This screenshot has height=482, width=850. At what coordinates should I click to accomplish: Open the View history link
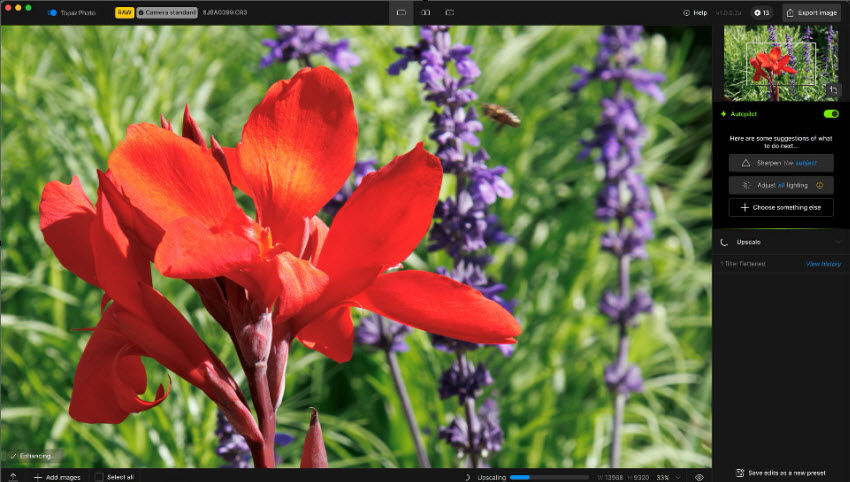(x=823, y=264)
